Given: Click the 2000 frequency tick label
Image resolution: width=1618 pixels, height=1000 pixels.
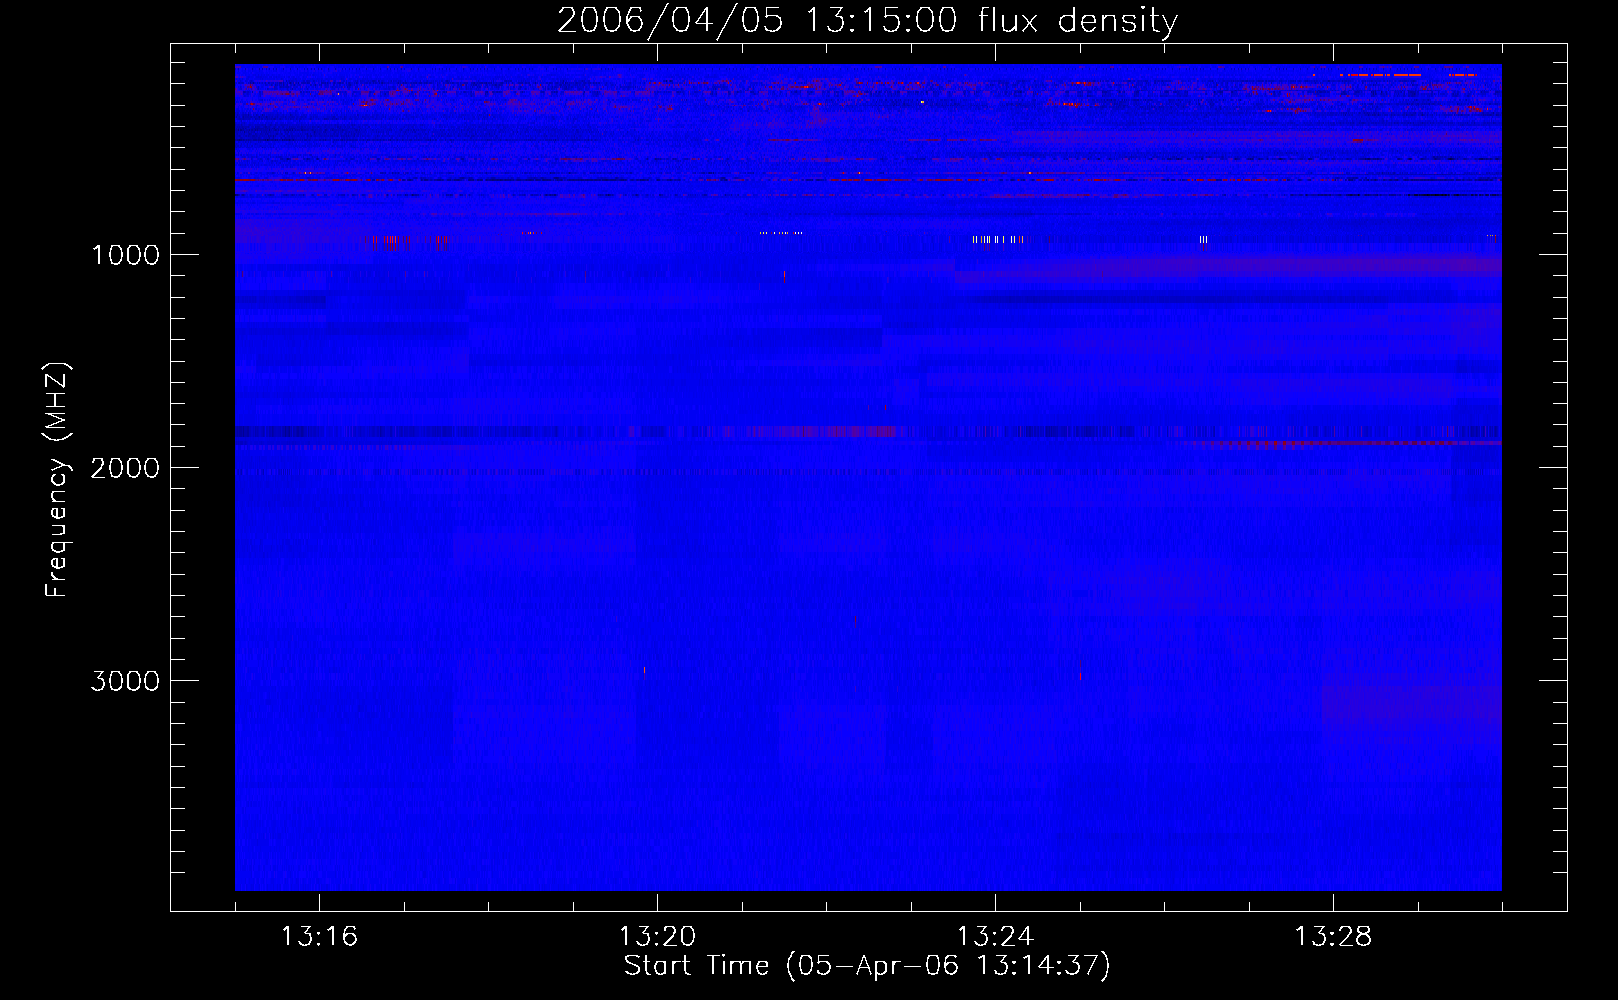Looking at the screenshot, I should 125,468.
